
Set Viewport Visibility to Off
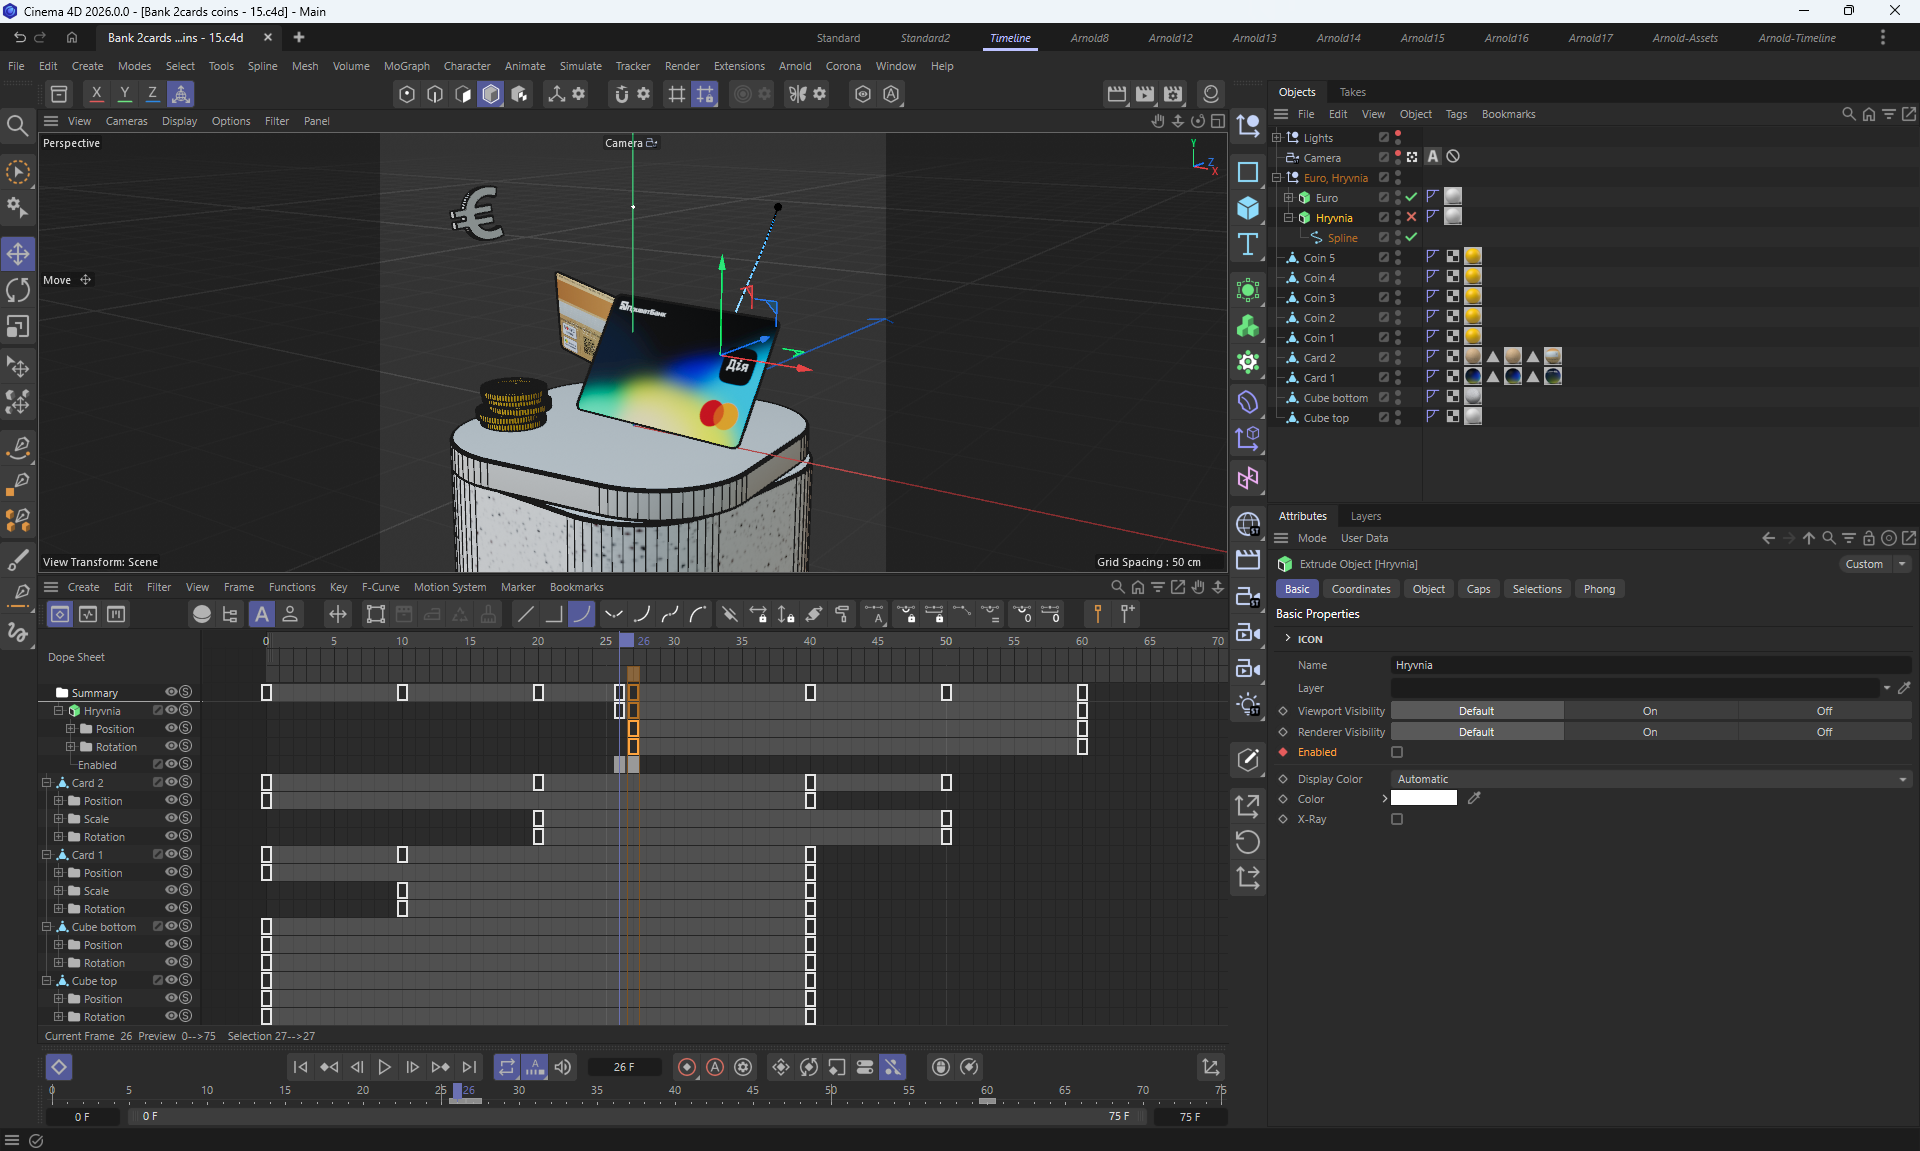click(1824, 711)
